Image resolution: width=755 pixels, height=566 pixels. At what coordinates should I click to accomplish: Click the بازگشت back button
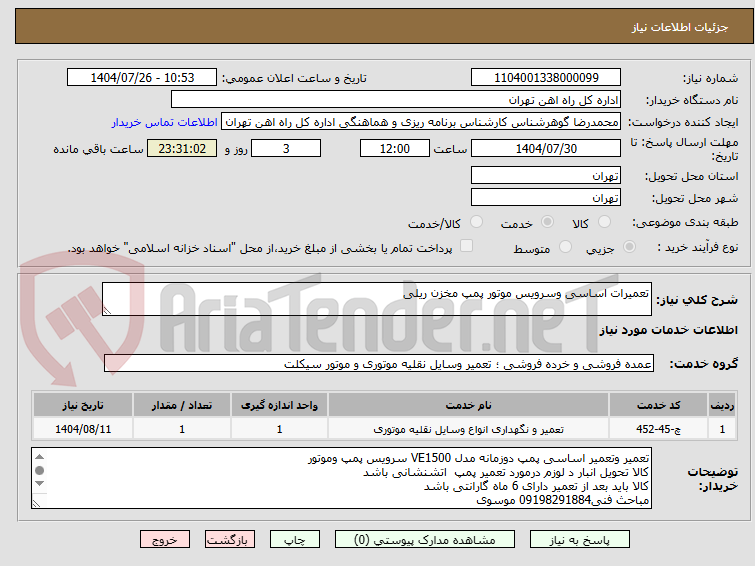[229, 540]
